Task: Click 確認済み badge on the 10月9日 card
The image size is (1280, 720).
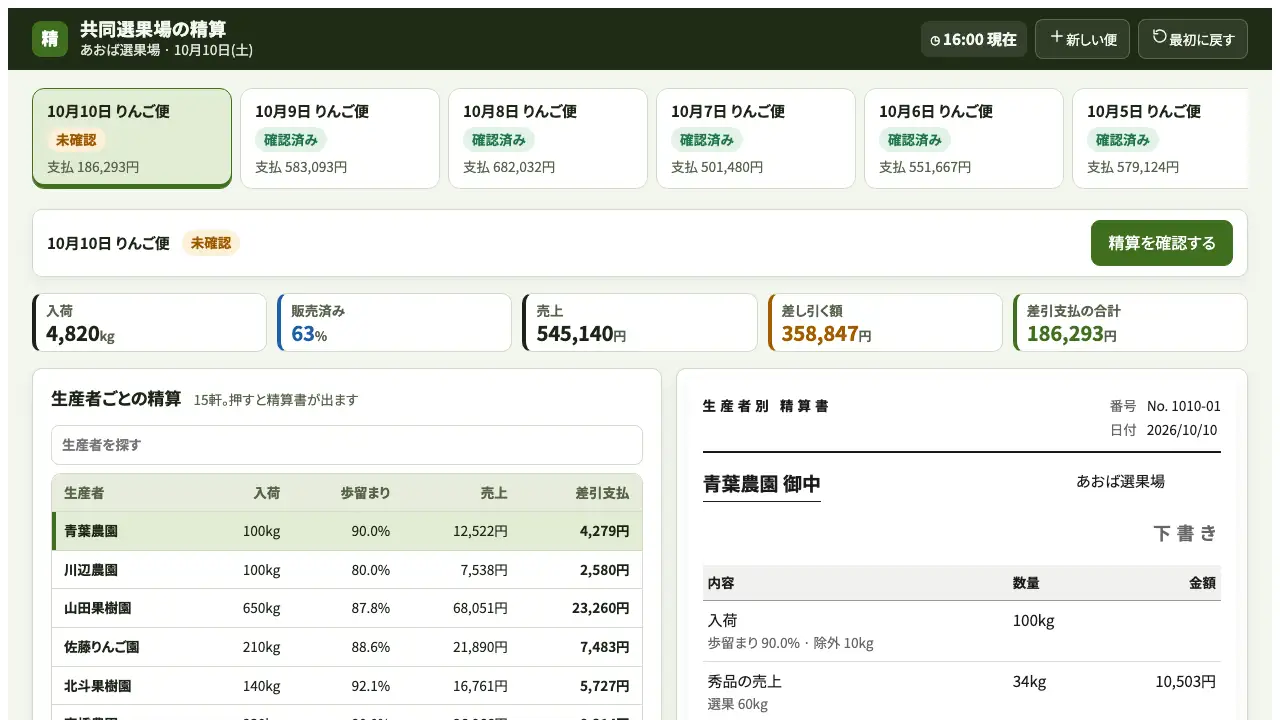Action: point(291,140)
